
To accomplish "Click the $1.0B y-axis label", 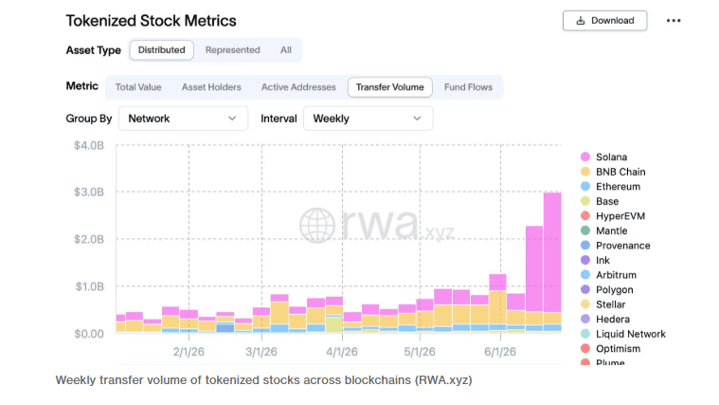I will tap(90, 287).
